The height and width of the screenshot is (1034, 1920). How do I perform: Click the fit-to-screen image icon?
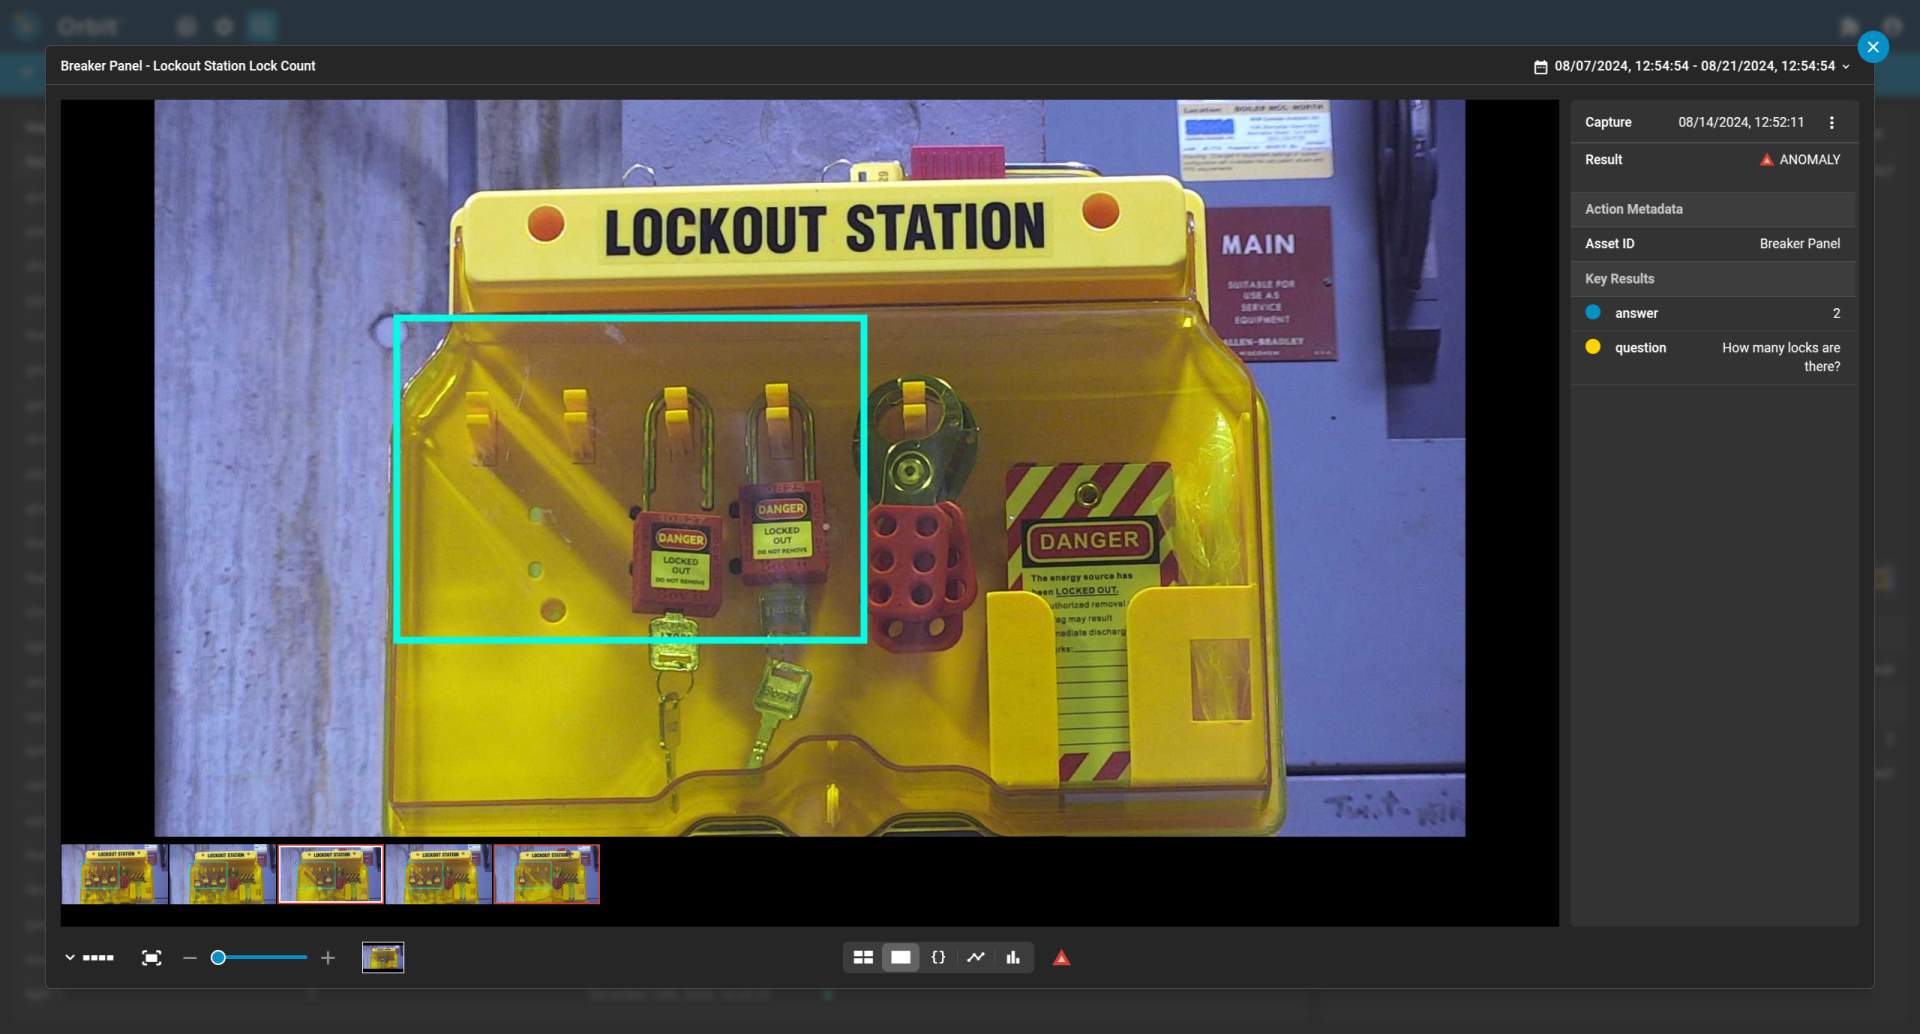pyautogui.click(x=151, y=958)
